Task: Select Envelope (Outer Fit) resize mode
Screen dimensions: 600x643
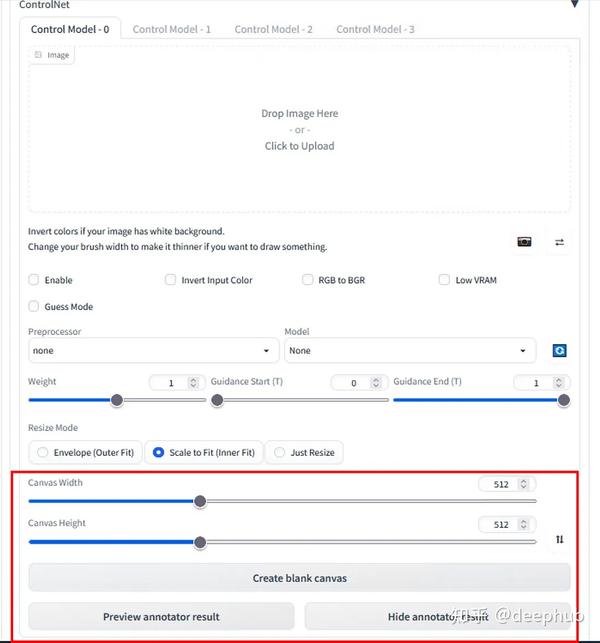Action: click(x=42, y=453)
